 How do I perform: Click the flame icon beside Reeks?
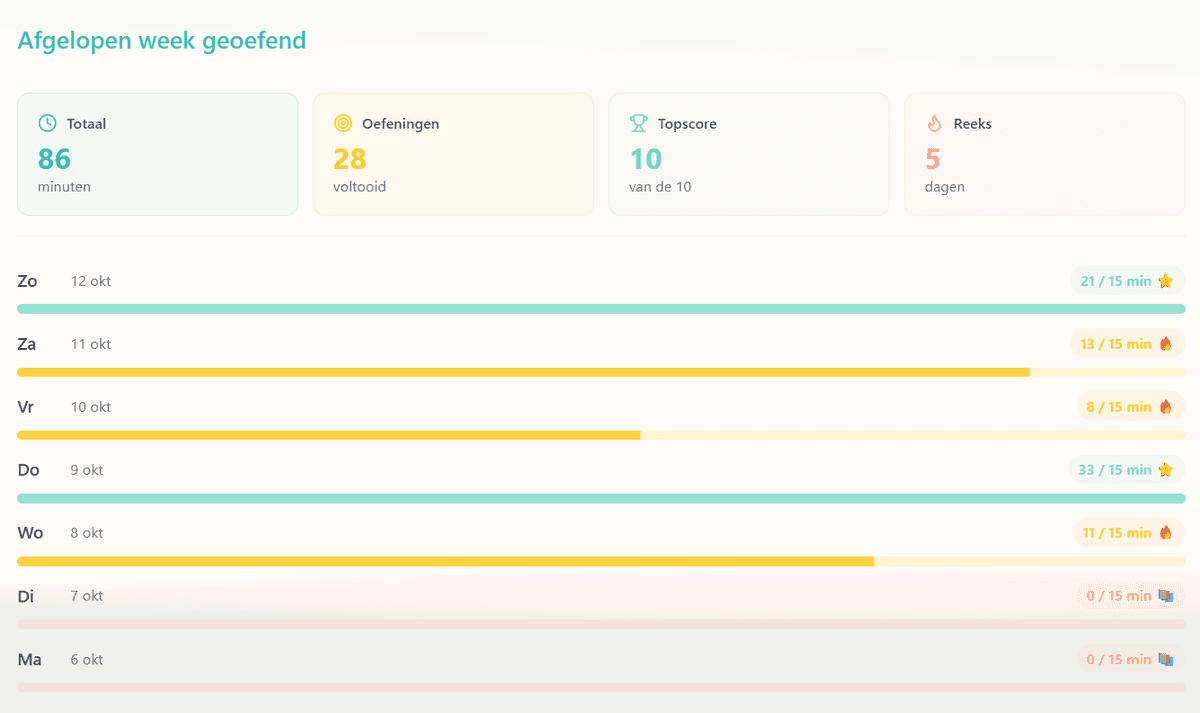click(934, 123)
